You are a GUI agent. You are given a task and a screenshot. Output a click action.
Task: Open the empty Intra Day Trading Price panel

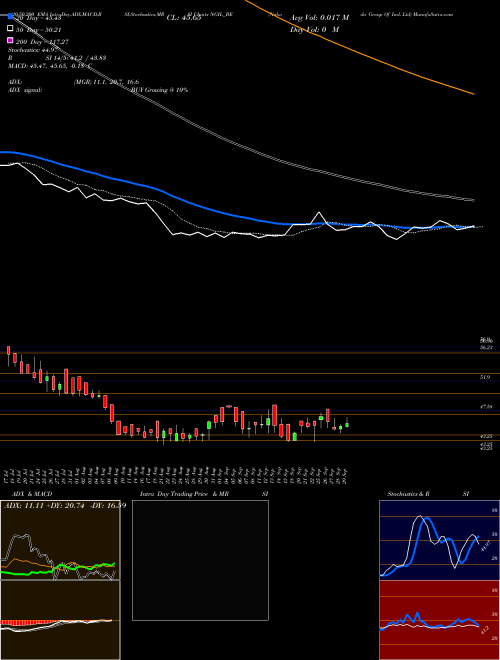(x=200, y=560)
